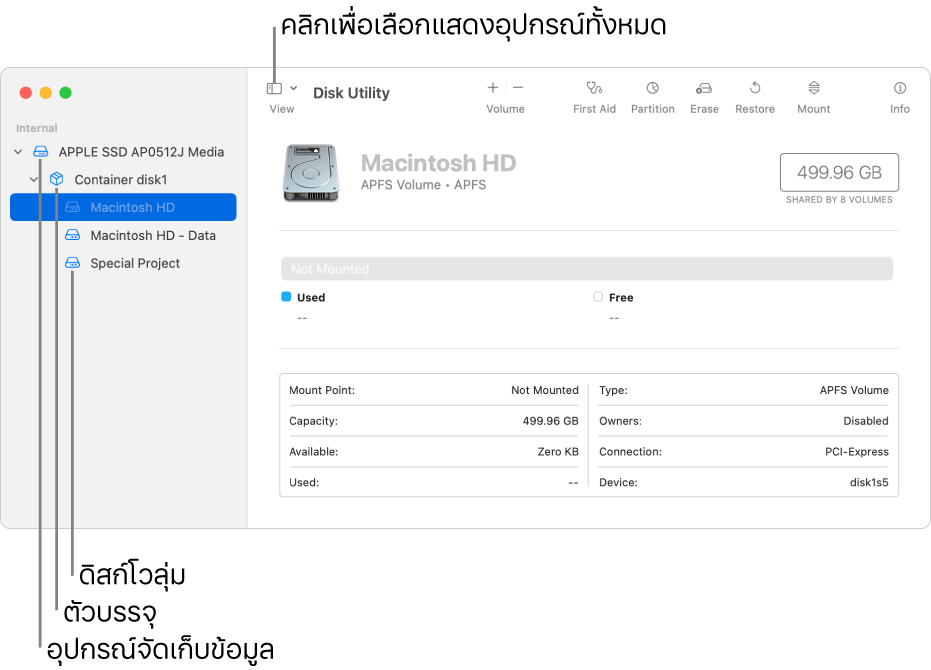Remove volume with minus icon
Image resolution: width=931 pixels, height=670 pixels.
518,88
